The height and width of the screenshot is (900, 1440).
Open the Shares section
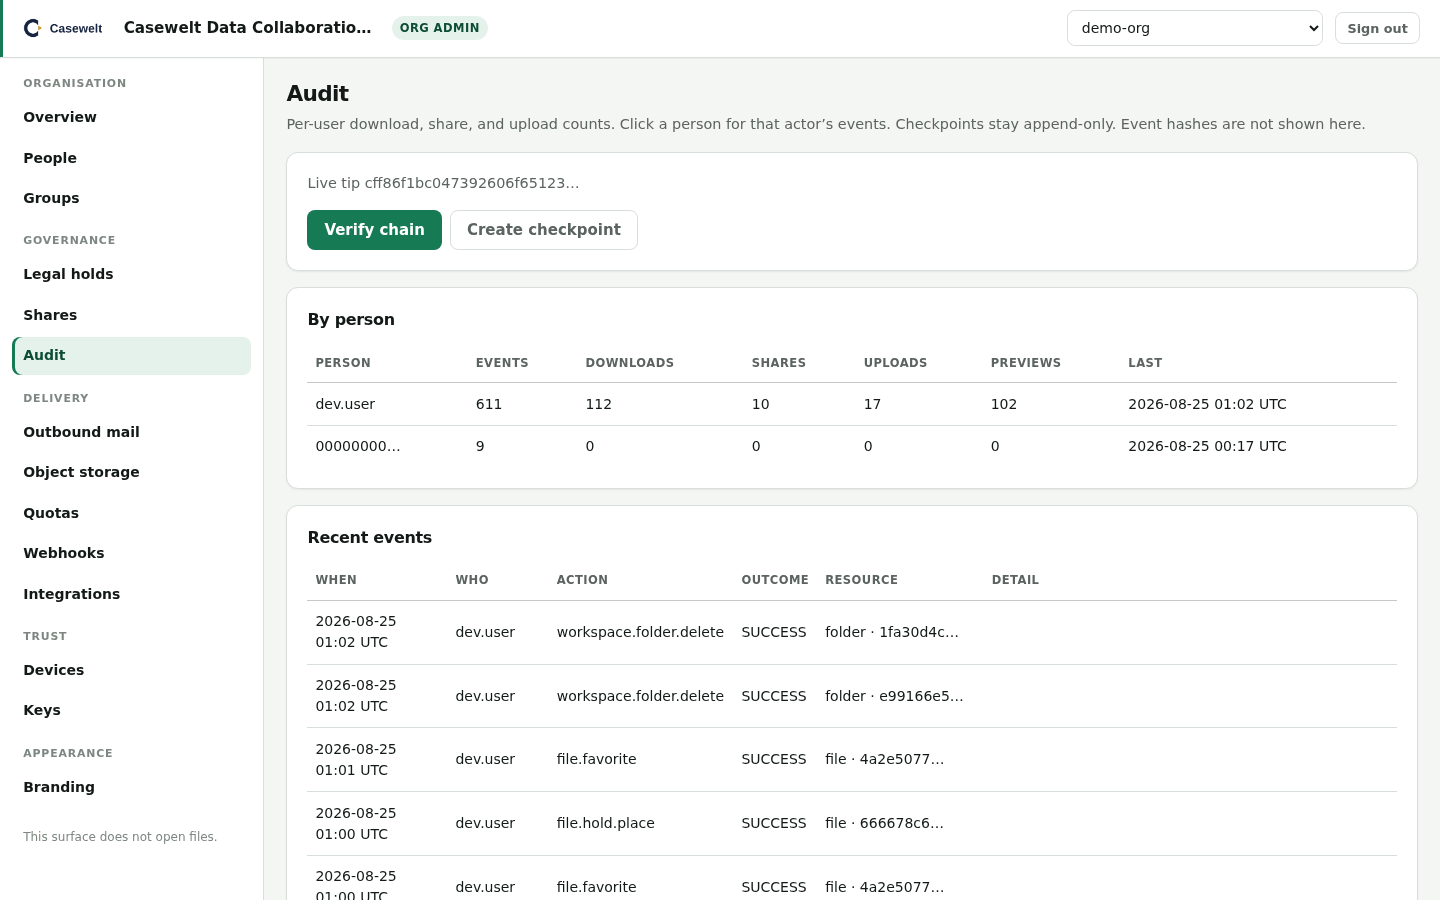pos(131,315)
